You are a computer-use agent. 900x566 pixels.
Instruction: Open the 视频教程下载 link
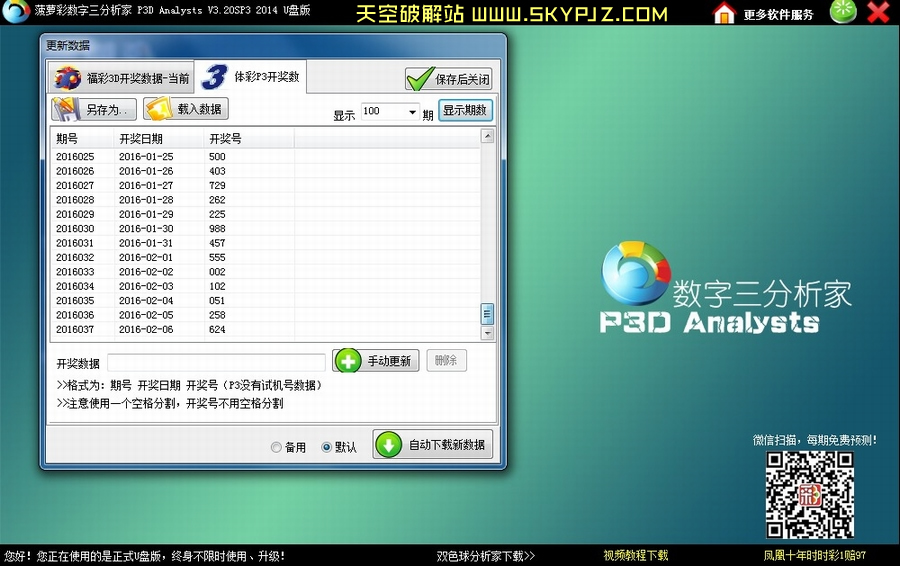[635, 556]
